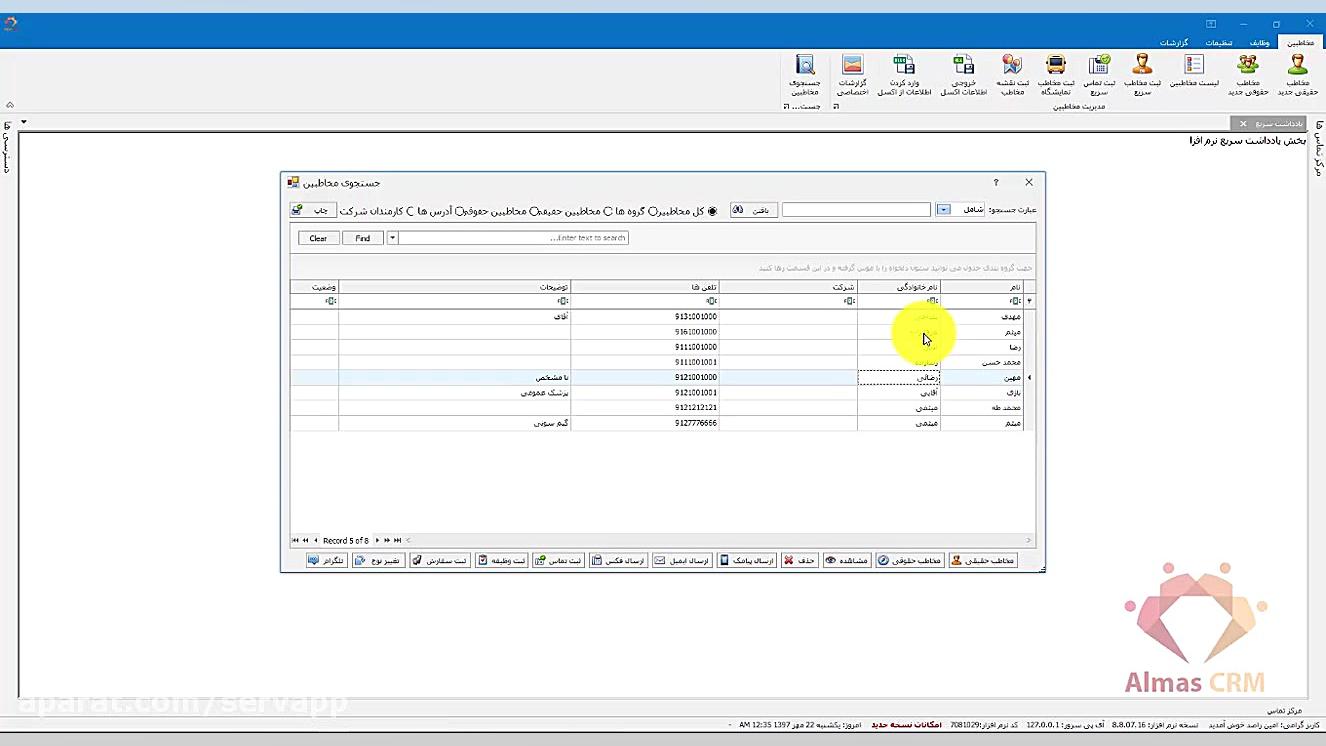Viewport: 1326px width, 746px height.
Task: Click the Clear button
Action: pyautogui.click(x=318, y=238)
